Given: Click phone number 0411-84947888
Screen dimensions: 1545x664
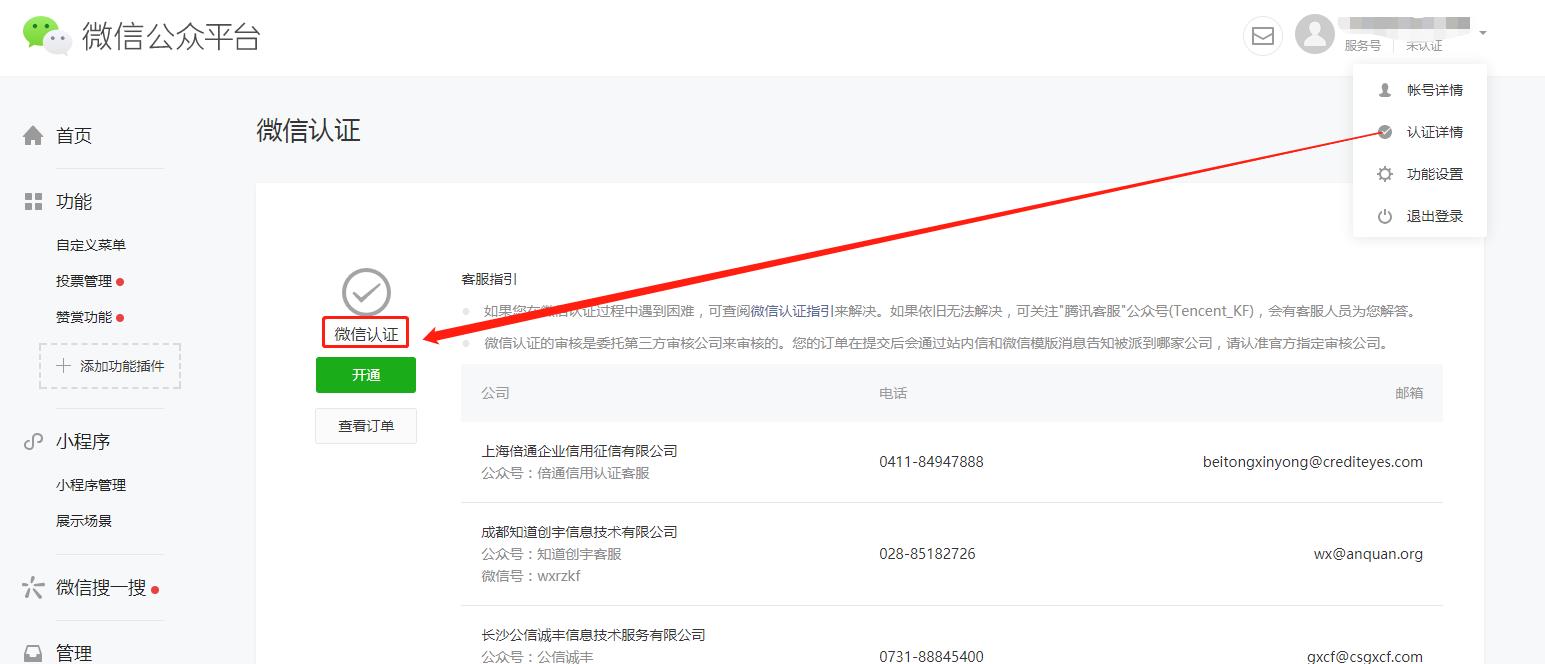Looking at the screenshot, I should pos(931,462).
